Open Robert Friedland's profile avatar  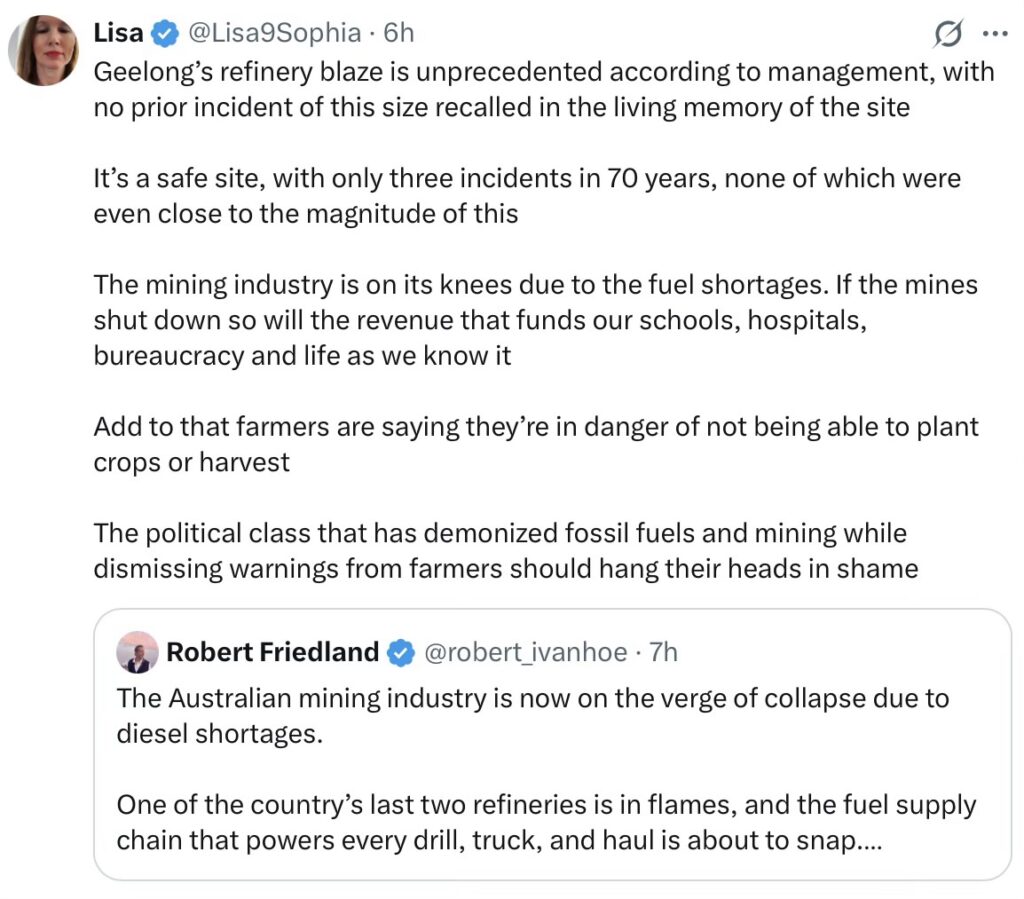click(x=137, y=652)
